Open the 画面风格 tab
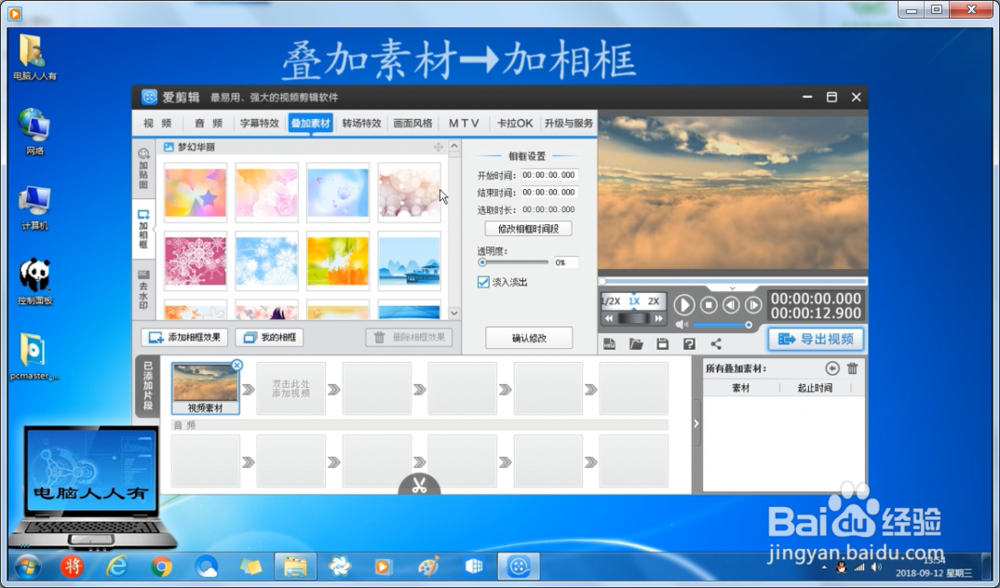 click(x=413, y=123)
